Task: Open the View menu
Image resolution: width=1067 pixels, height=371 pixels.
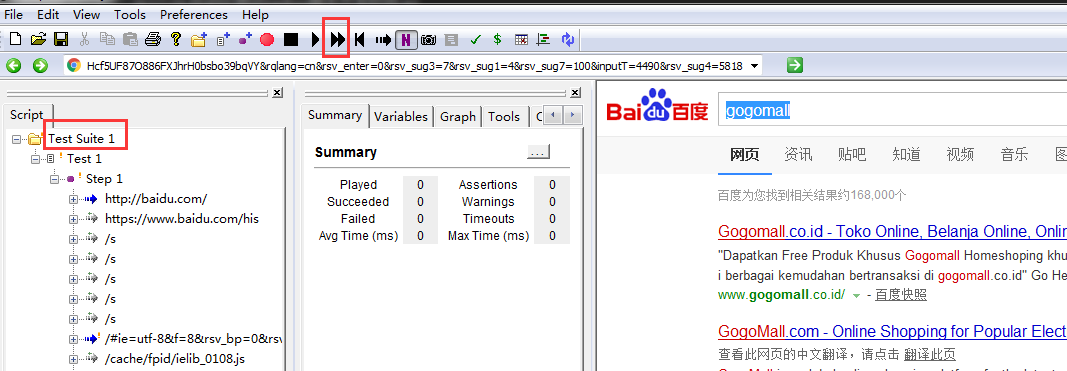Action: point(86,14)
